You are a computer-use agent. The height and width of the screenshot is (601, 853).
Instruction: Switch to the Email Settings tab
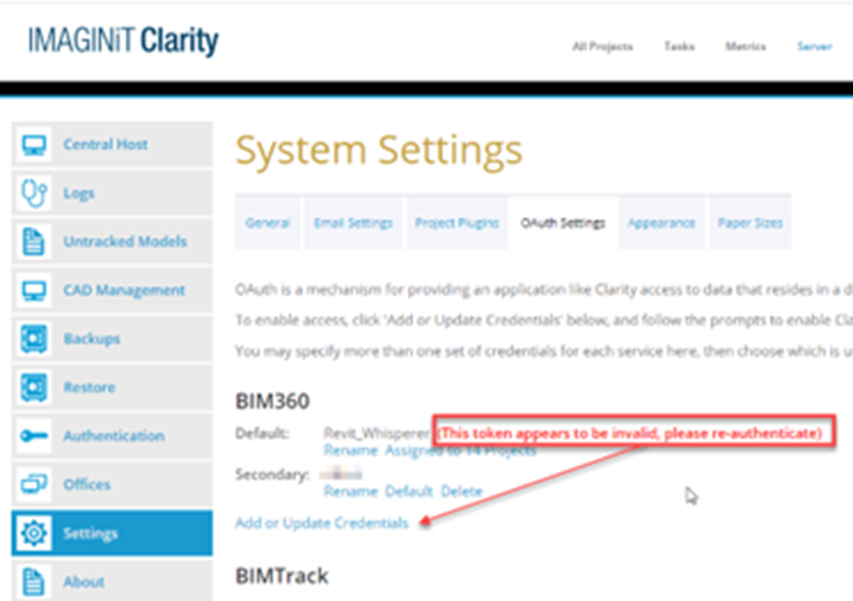click(353, 223)
